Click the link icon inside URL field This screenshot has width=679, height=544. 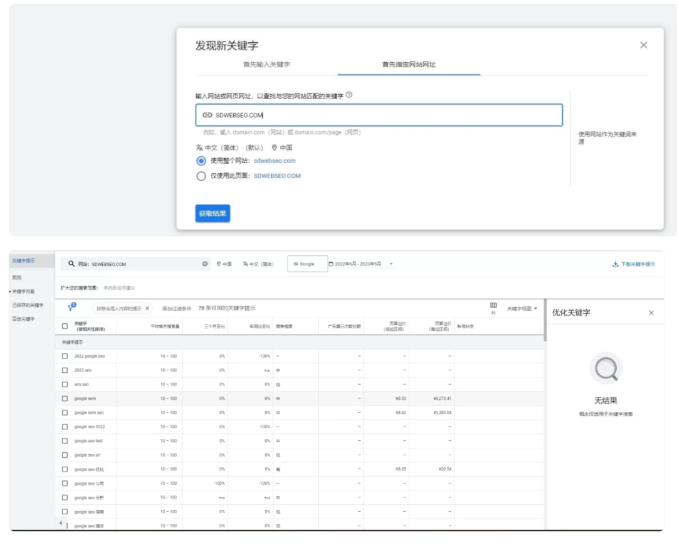click(207, 115)
